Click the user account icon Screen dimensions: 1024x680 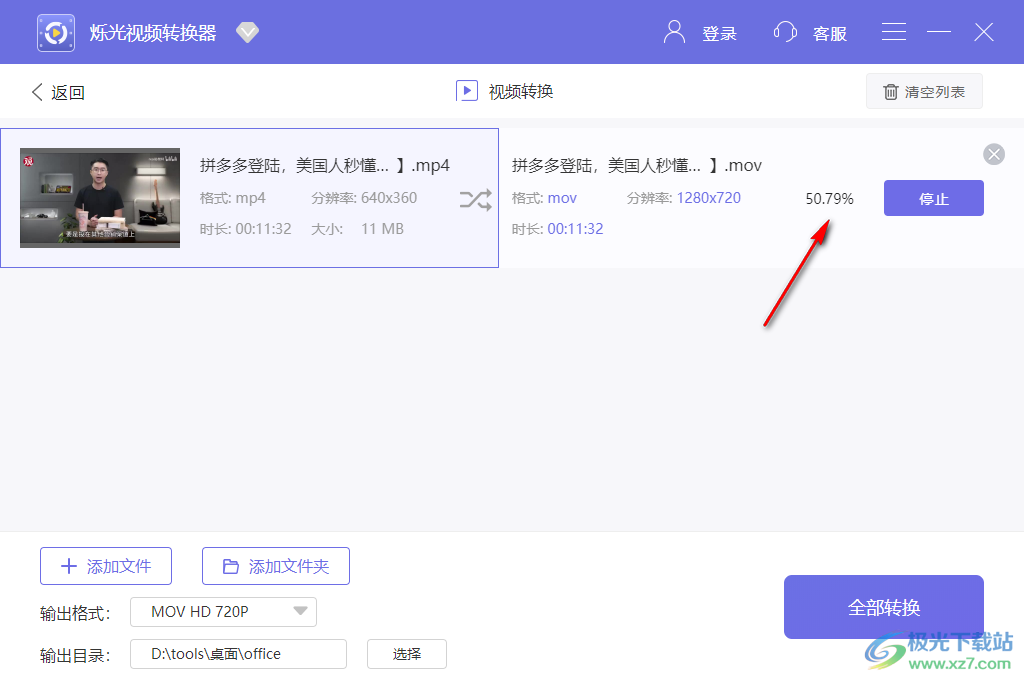click(674, 32)
